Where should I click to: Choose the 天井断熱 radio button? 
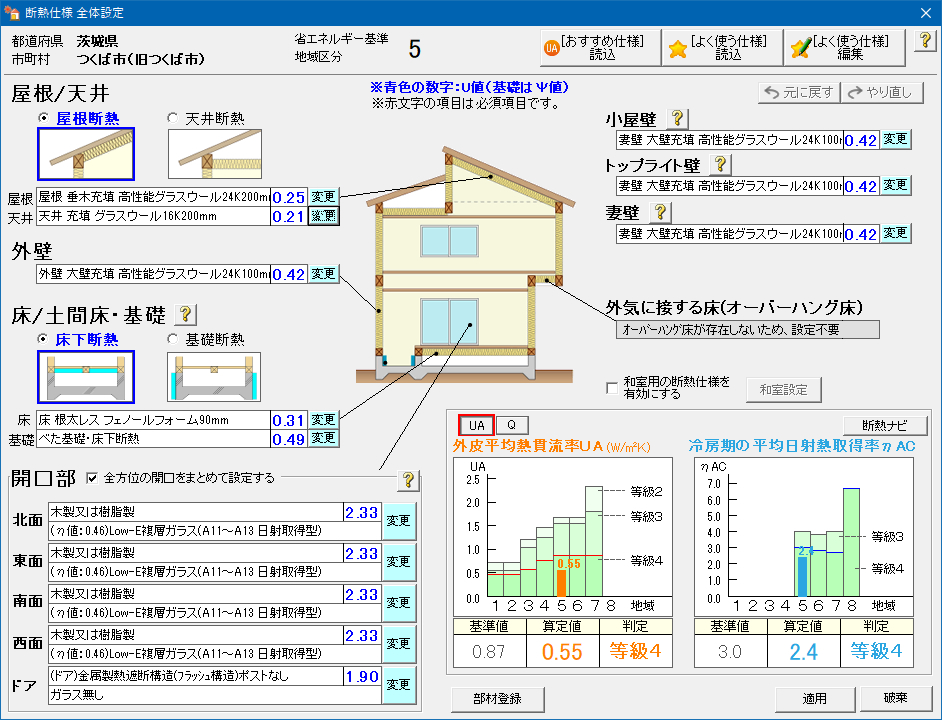173,118
